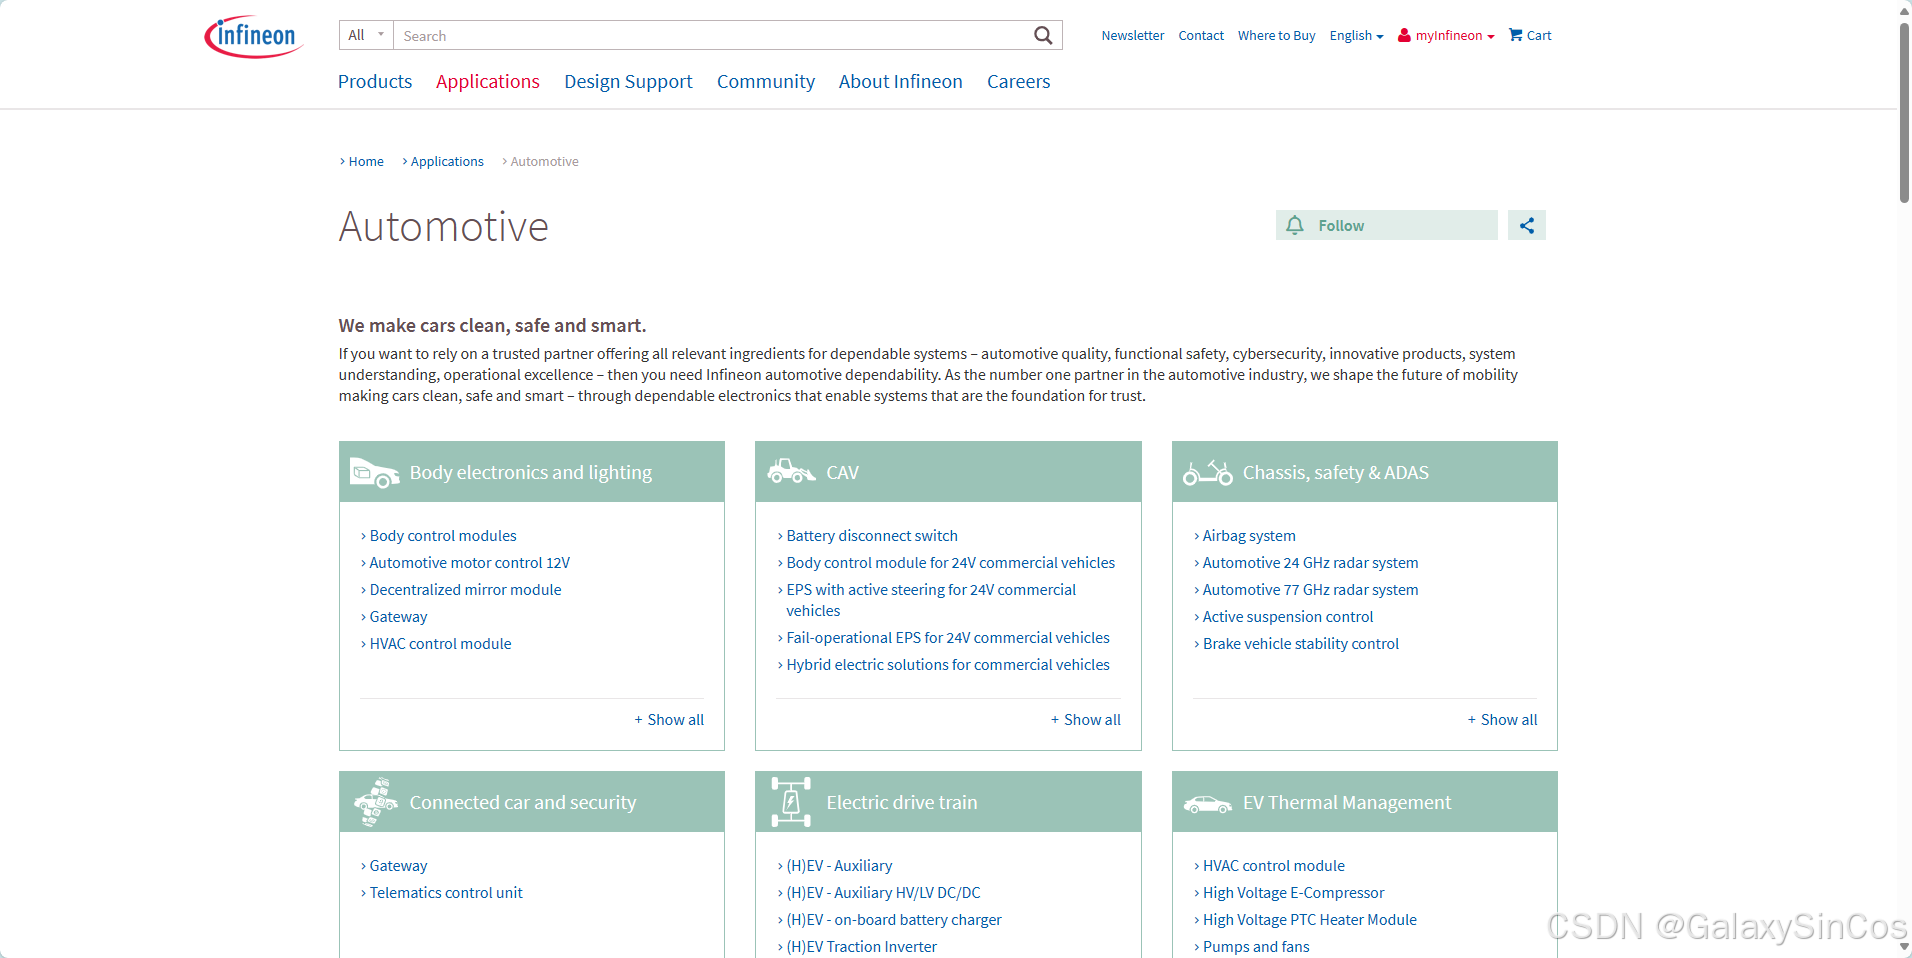This screenshot has height=958, width=1912.
Task: Open EPS with active steering link
Action: tap(931, 600)
